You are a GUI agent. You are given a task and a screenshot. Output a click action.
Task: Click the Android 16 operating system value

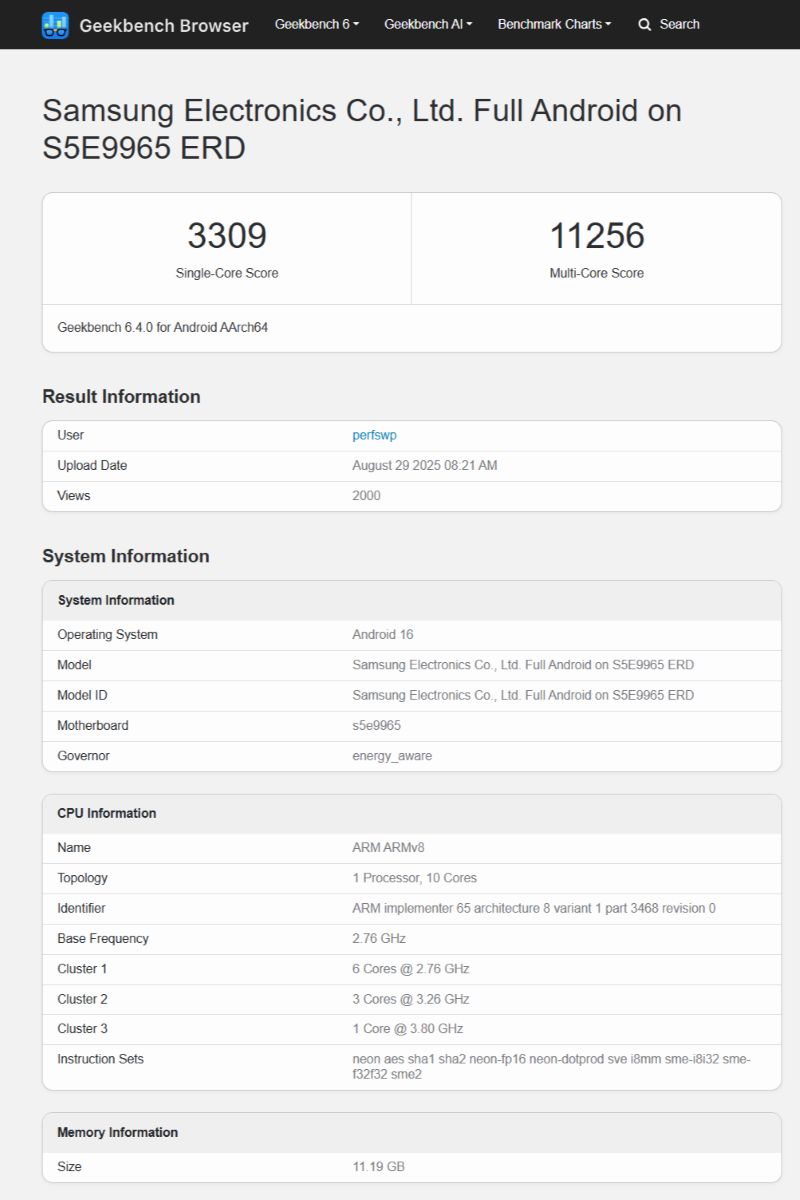(x=383, y=635)
